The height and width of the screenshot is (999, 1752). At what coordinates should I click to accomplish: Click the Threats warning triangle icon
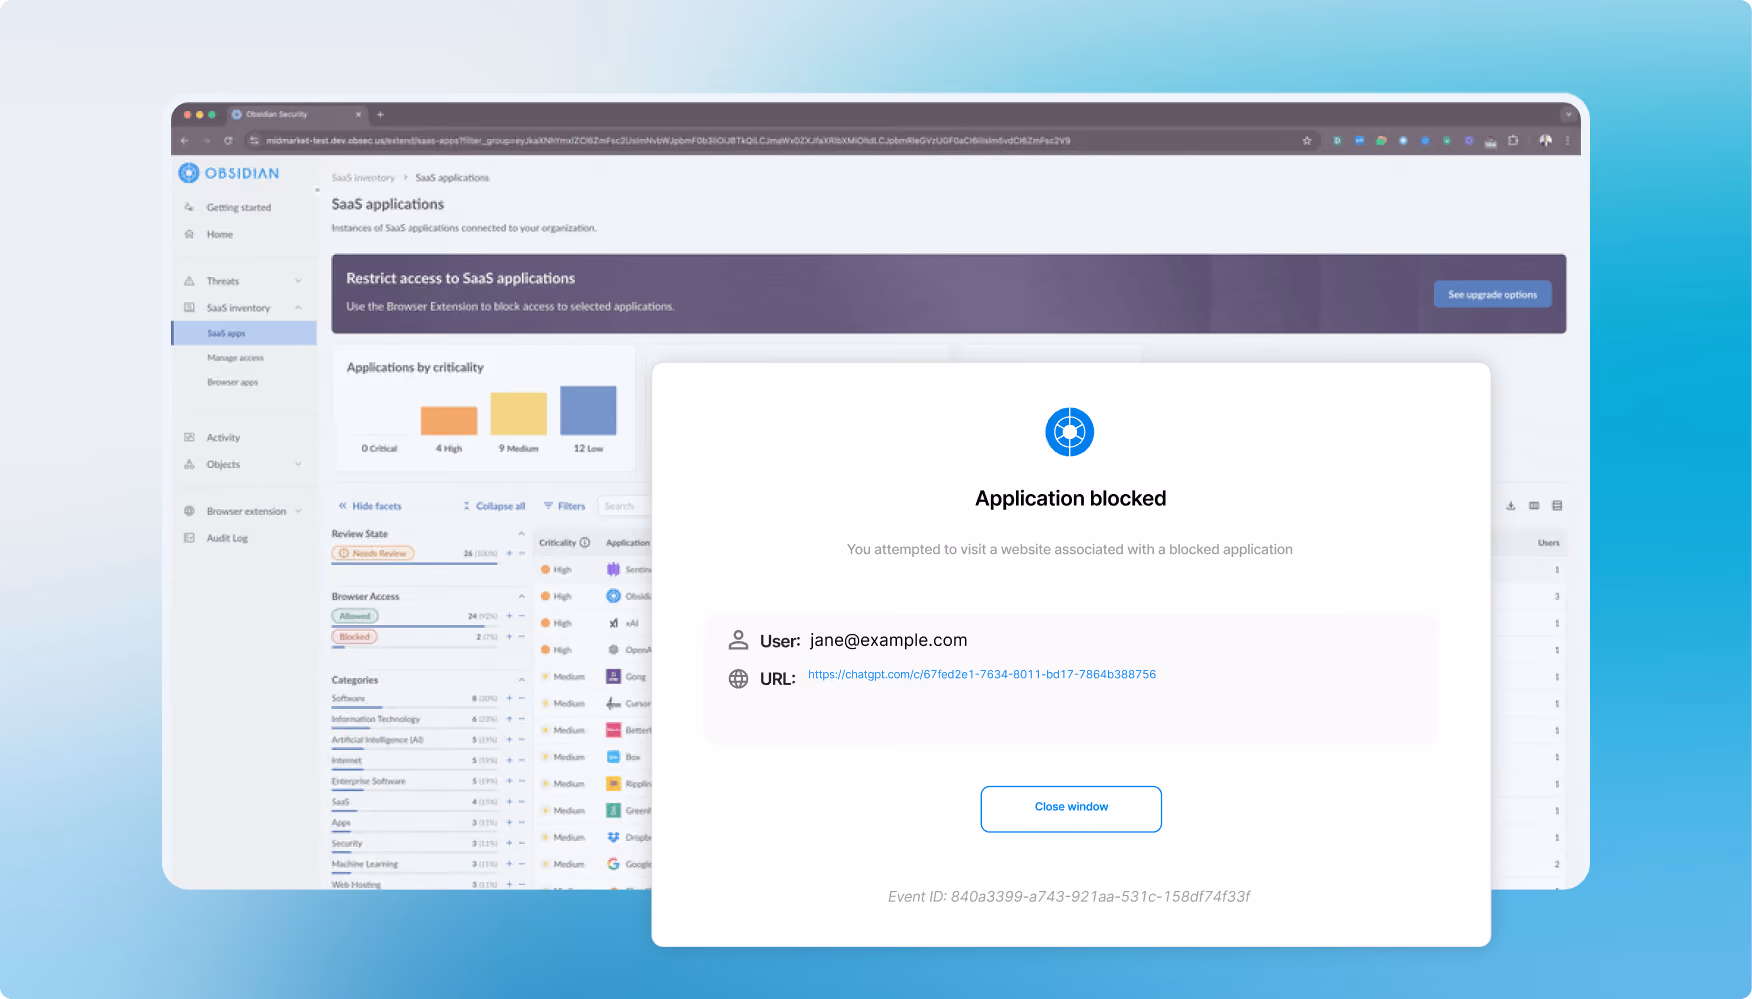tap(189, 281)
